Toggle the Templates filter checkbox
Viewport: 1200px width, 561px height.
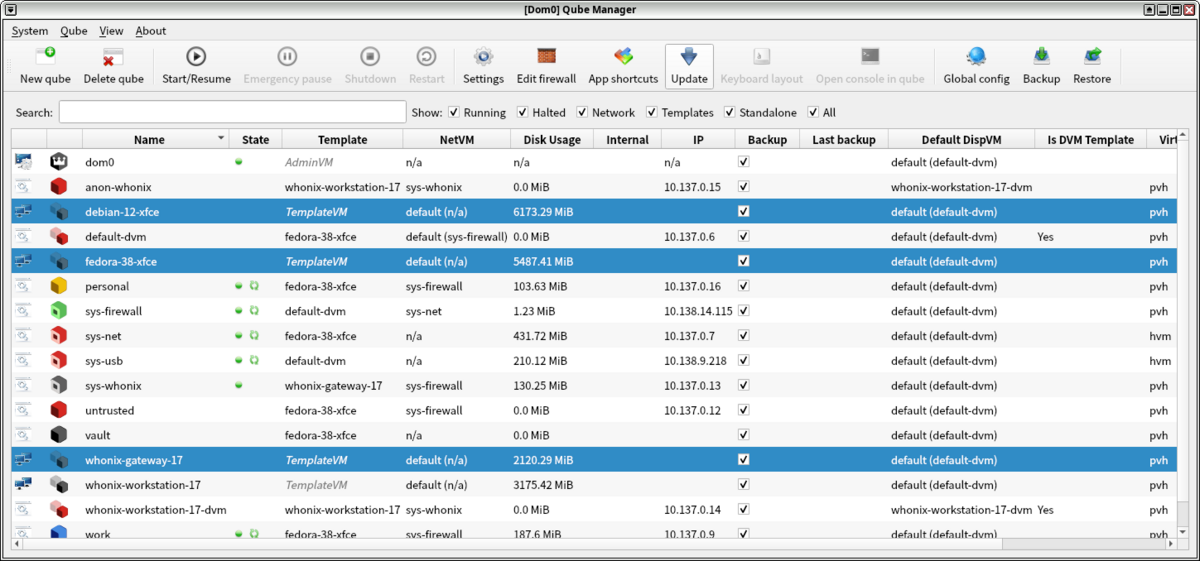coord(652,112)
